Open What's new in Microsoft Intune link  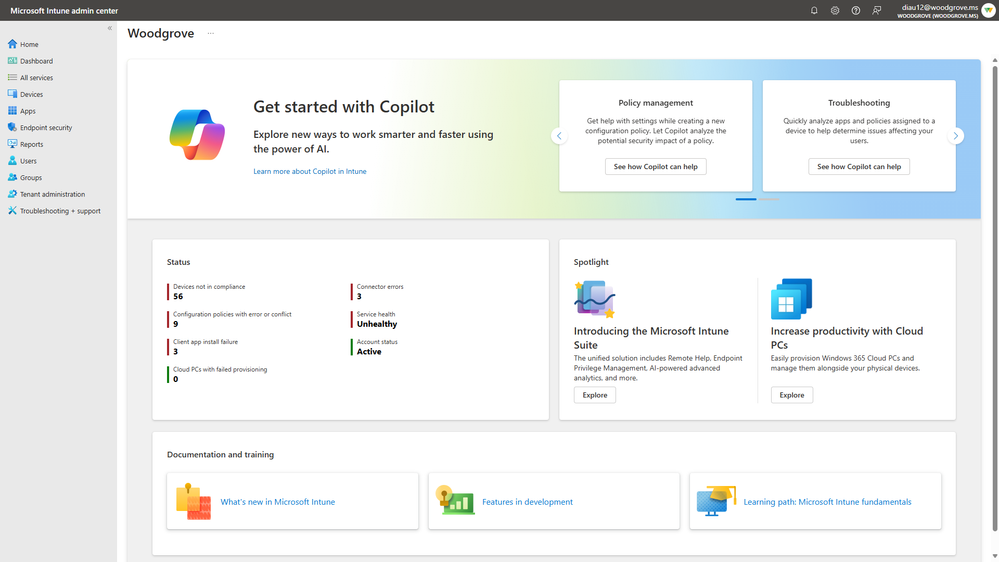pyautogui.click(x=278, y=501)
